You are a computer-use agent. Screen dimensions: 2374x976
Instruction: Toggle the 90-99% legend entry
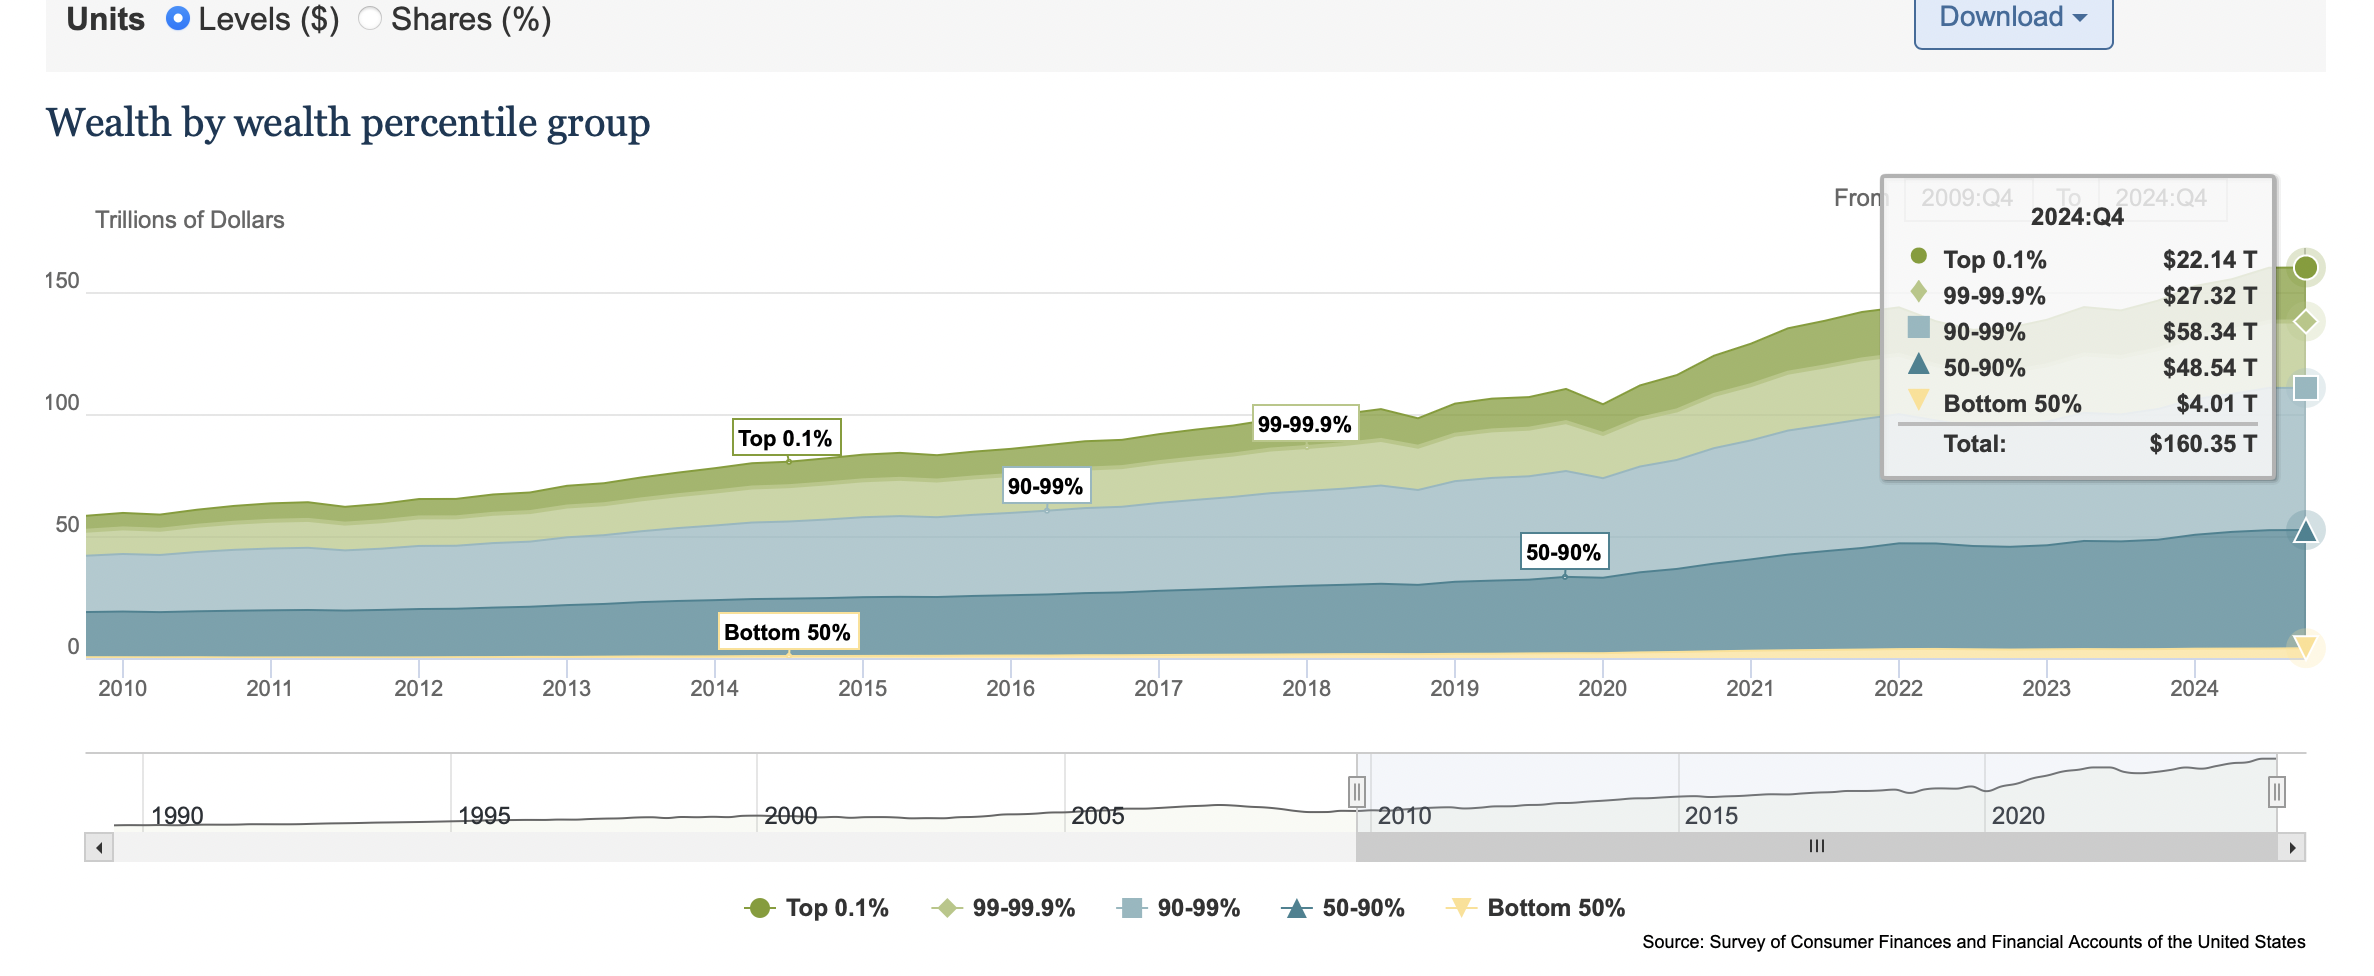point(1179,908)
